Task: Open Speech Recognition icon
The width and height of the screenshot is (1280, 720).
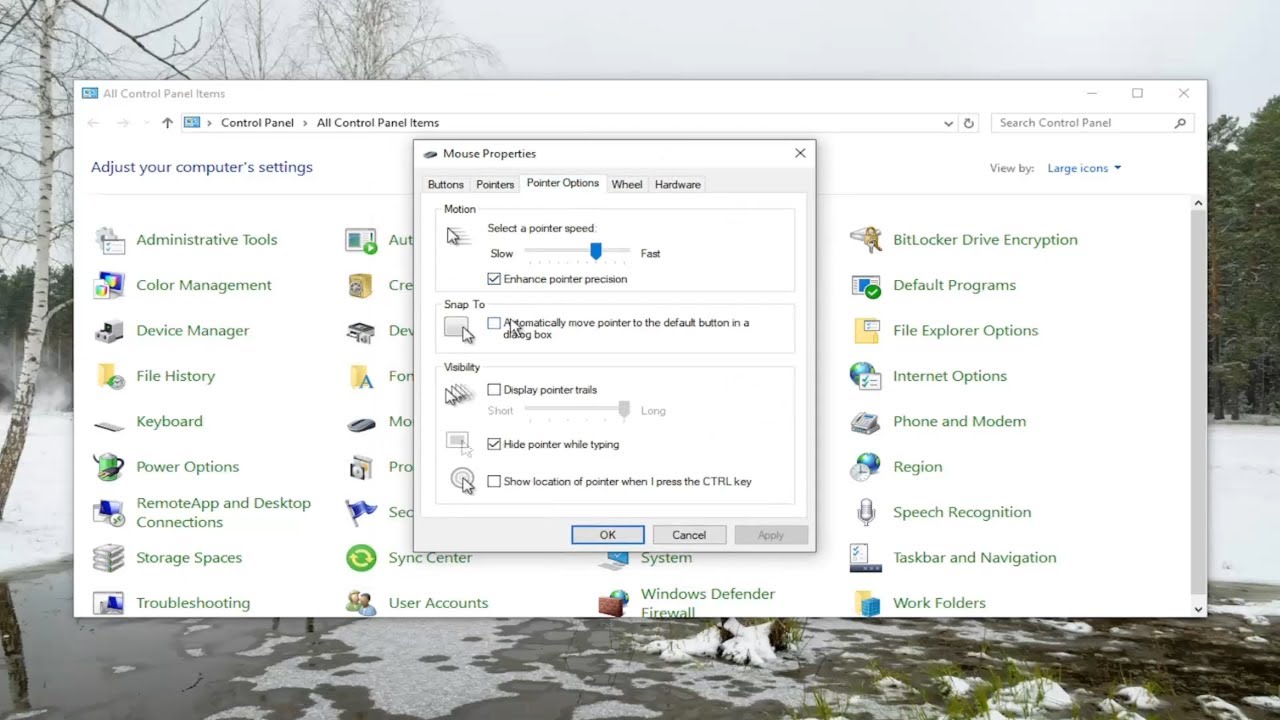Action: point(866,513)
